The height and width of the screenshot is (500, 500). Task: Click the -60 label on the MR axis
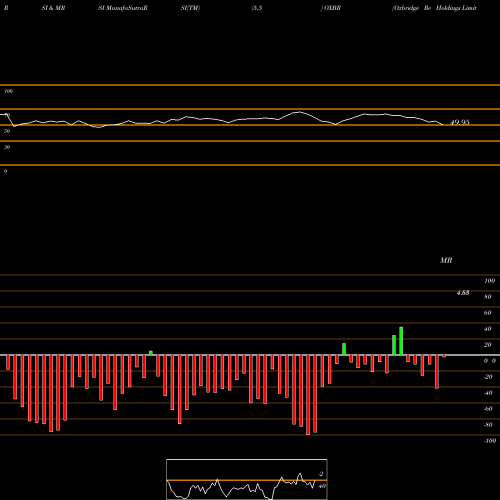point(488,409)
